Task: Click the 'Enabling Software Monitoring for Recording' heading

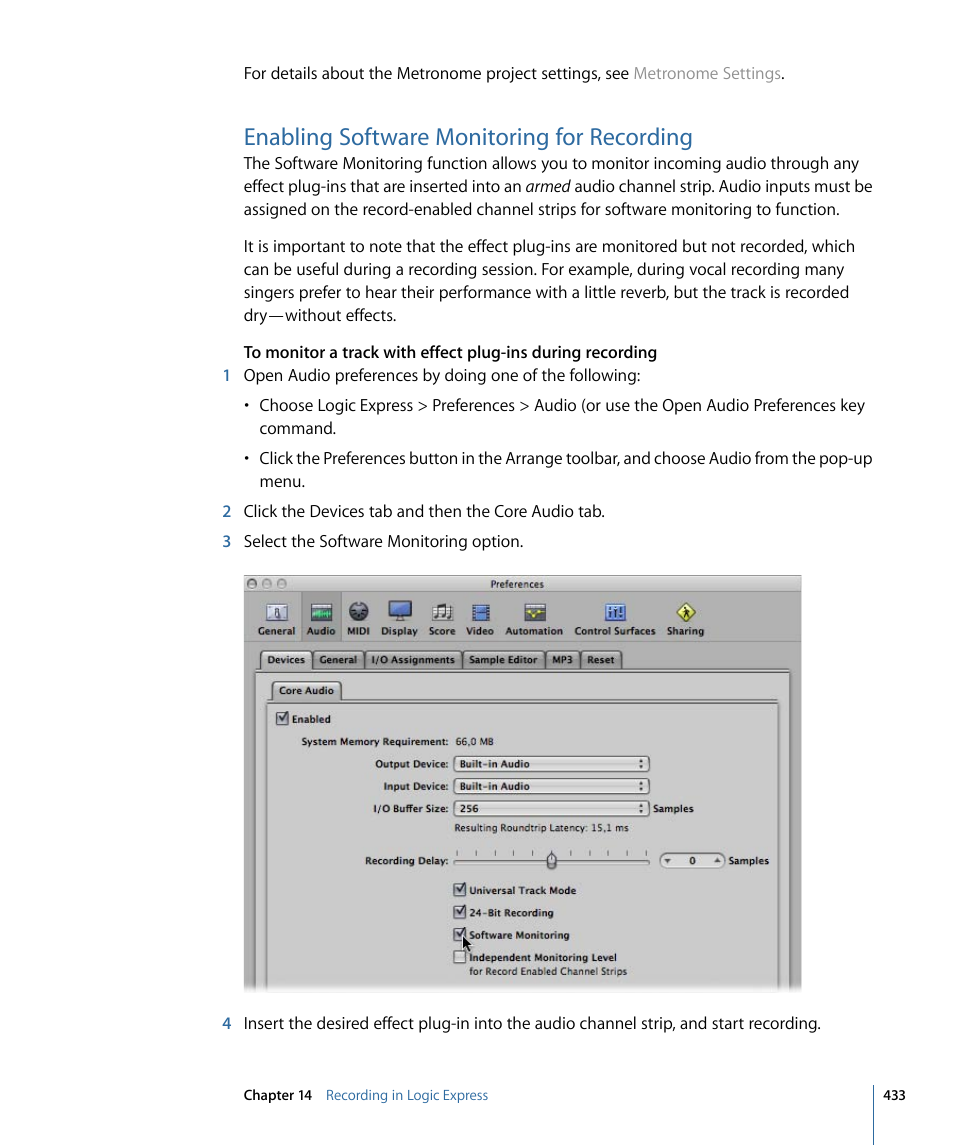Action: (468, 137)
